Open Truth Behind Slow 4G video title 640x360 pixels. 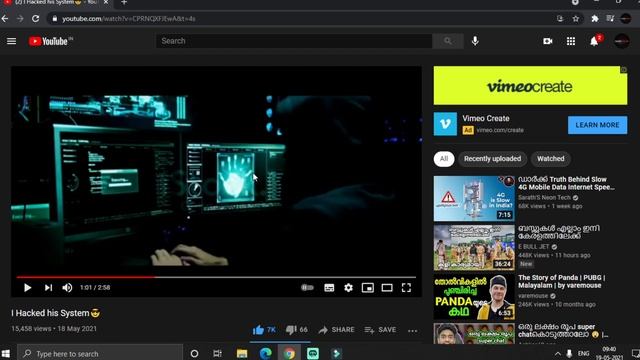(x=566, y=183)
